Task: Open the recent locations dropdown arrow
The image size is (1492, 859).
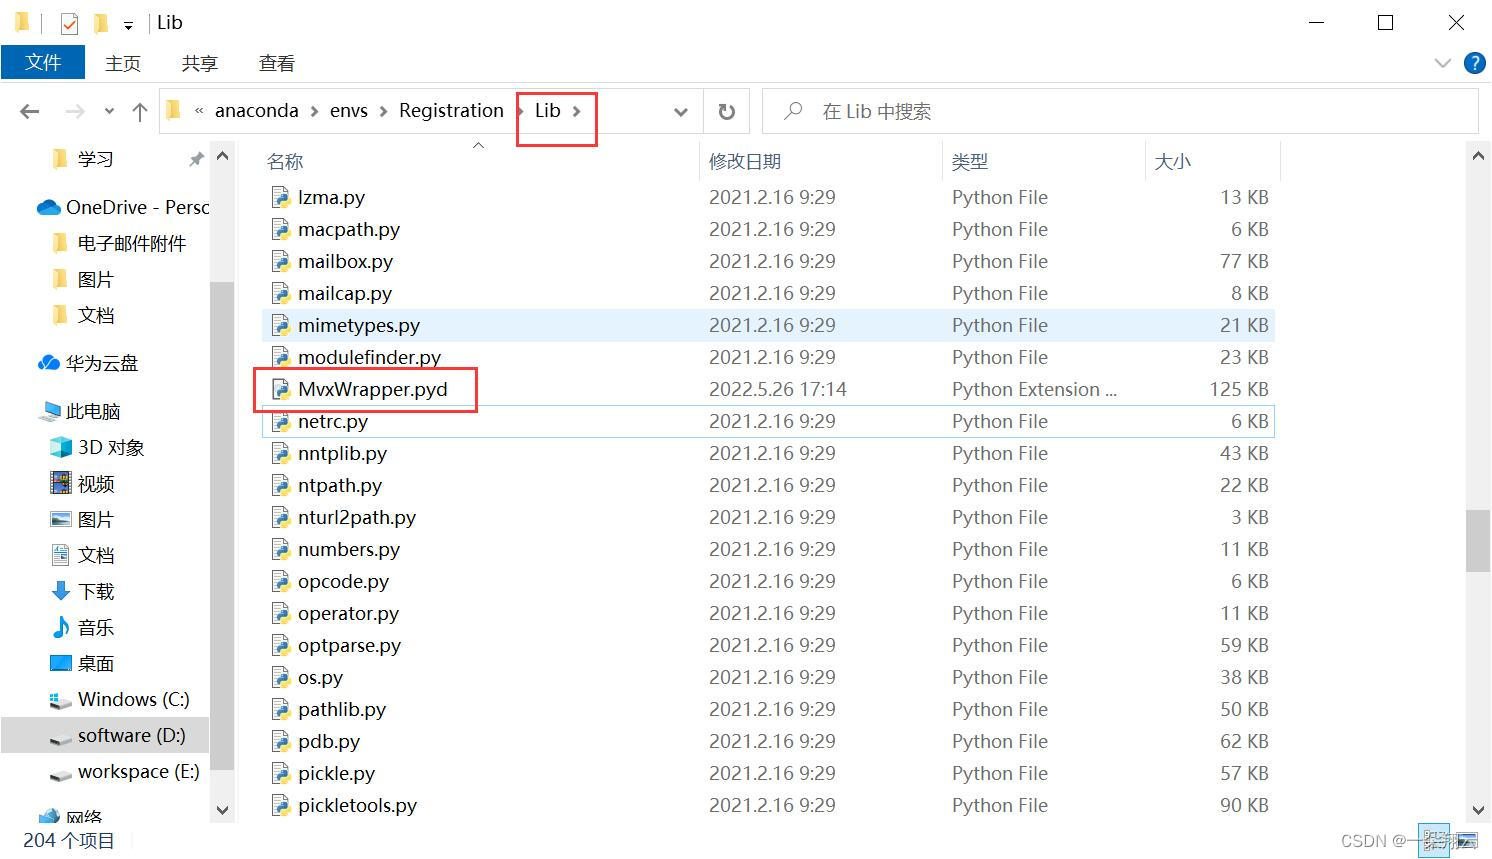Action: (109, 111)
